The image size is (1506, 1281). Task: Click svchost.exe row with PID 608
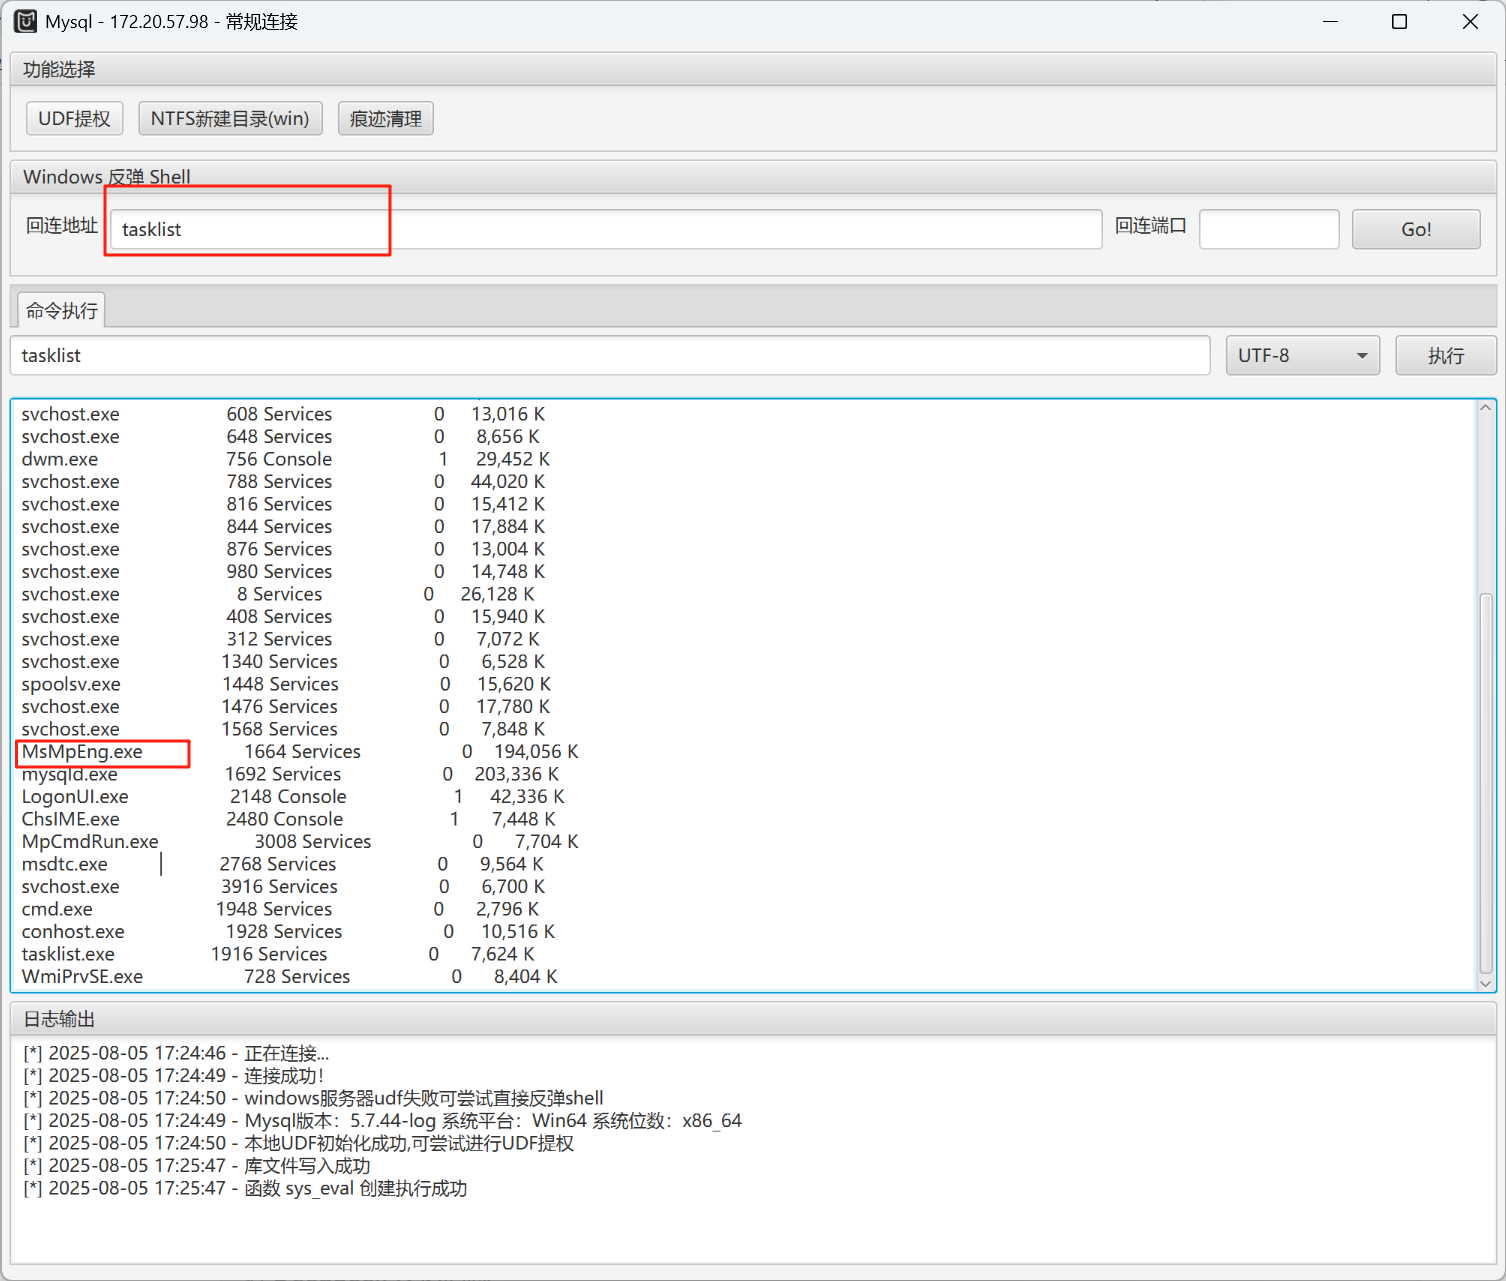click(283, 414)
